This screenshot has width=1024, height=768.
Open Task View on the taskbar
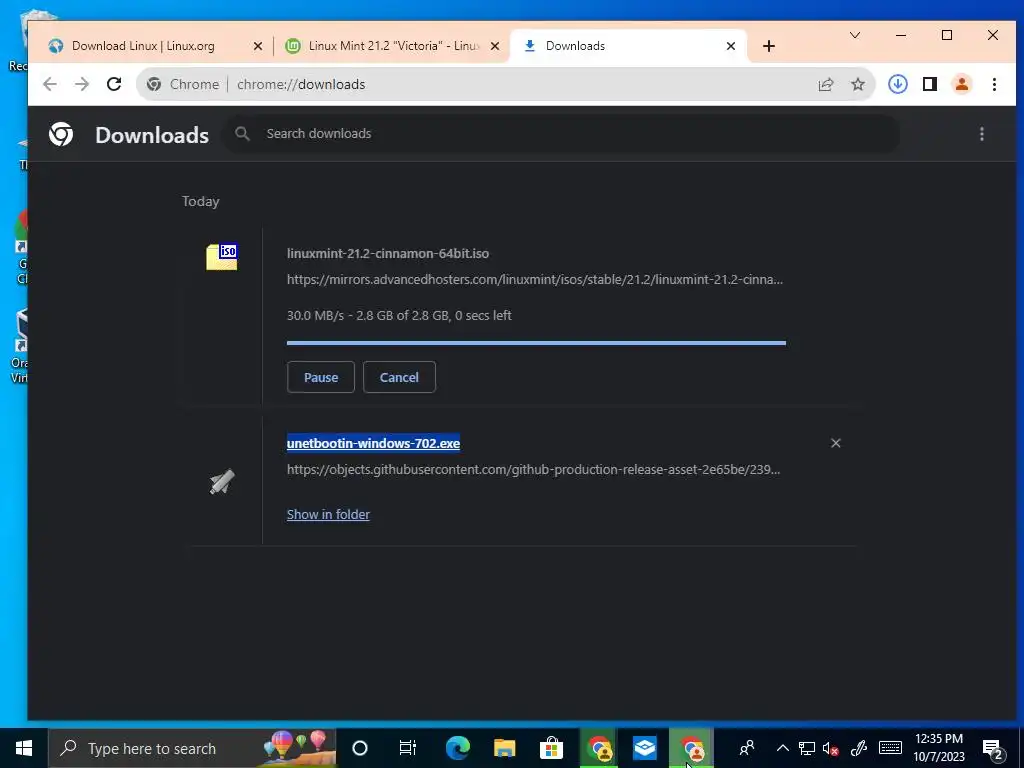pos(408,748)
